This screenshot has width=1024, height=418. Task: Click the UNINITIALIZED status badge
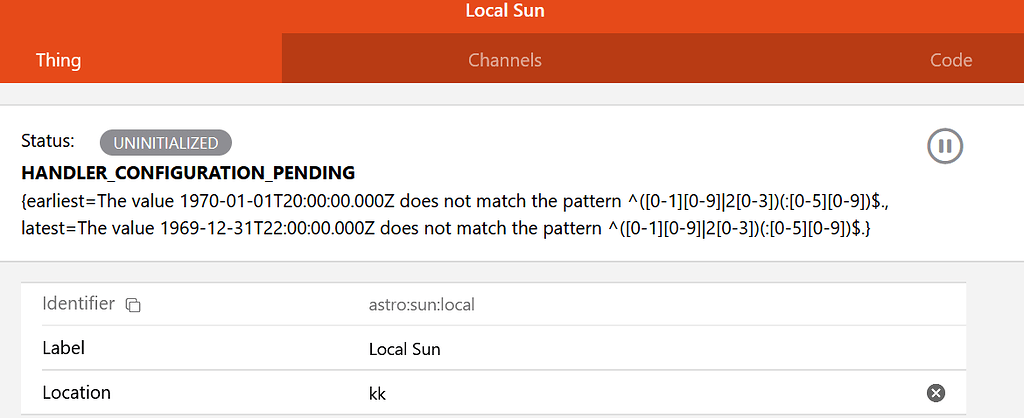166,143
